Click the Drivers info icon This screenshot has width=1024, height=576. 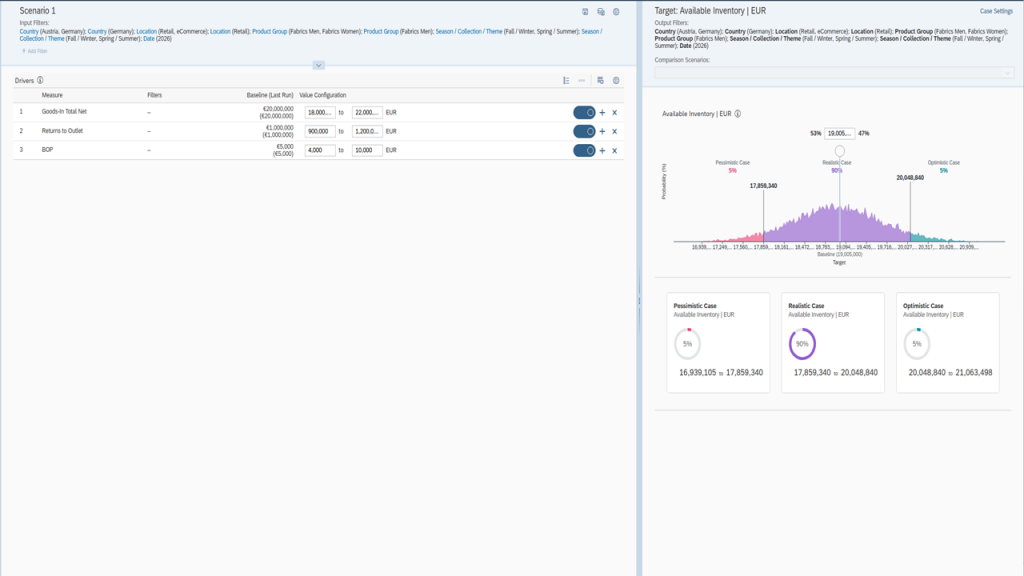40,80
